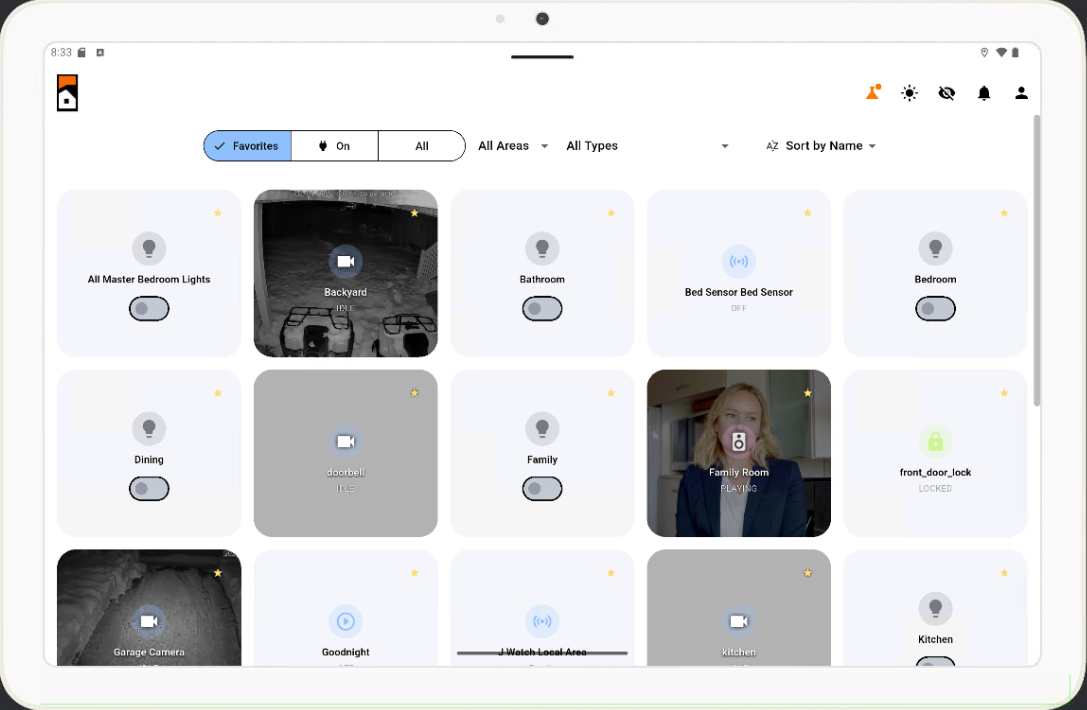Open notifications via the bell icon
The height and width of the screenshot is (710, 1087).
tap(984, 92)
